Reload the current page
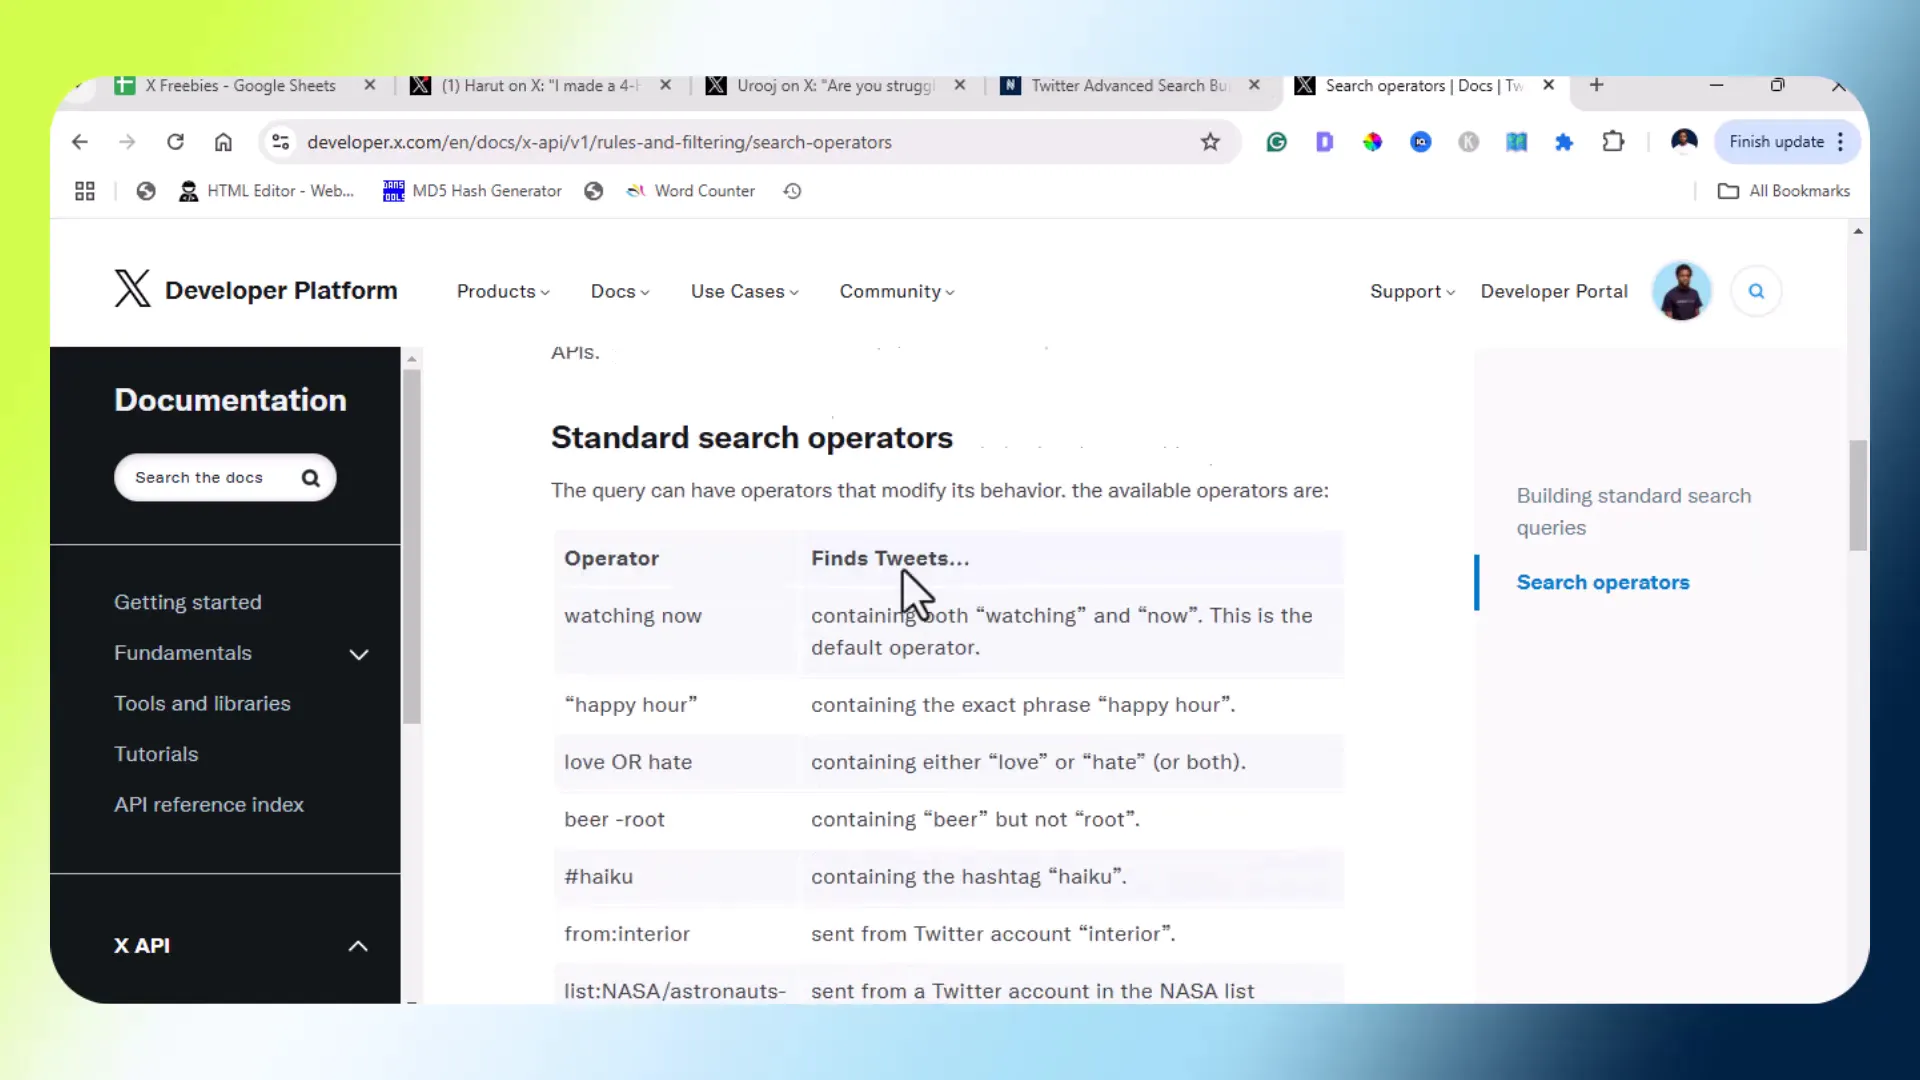This screenshot has width=1920, height=1080. (175, 142)
